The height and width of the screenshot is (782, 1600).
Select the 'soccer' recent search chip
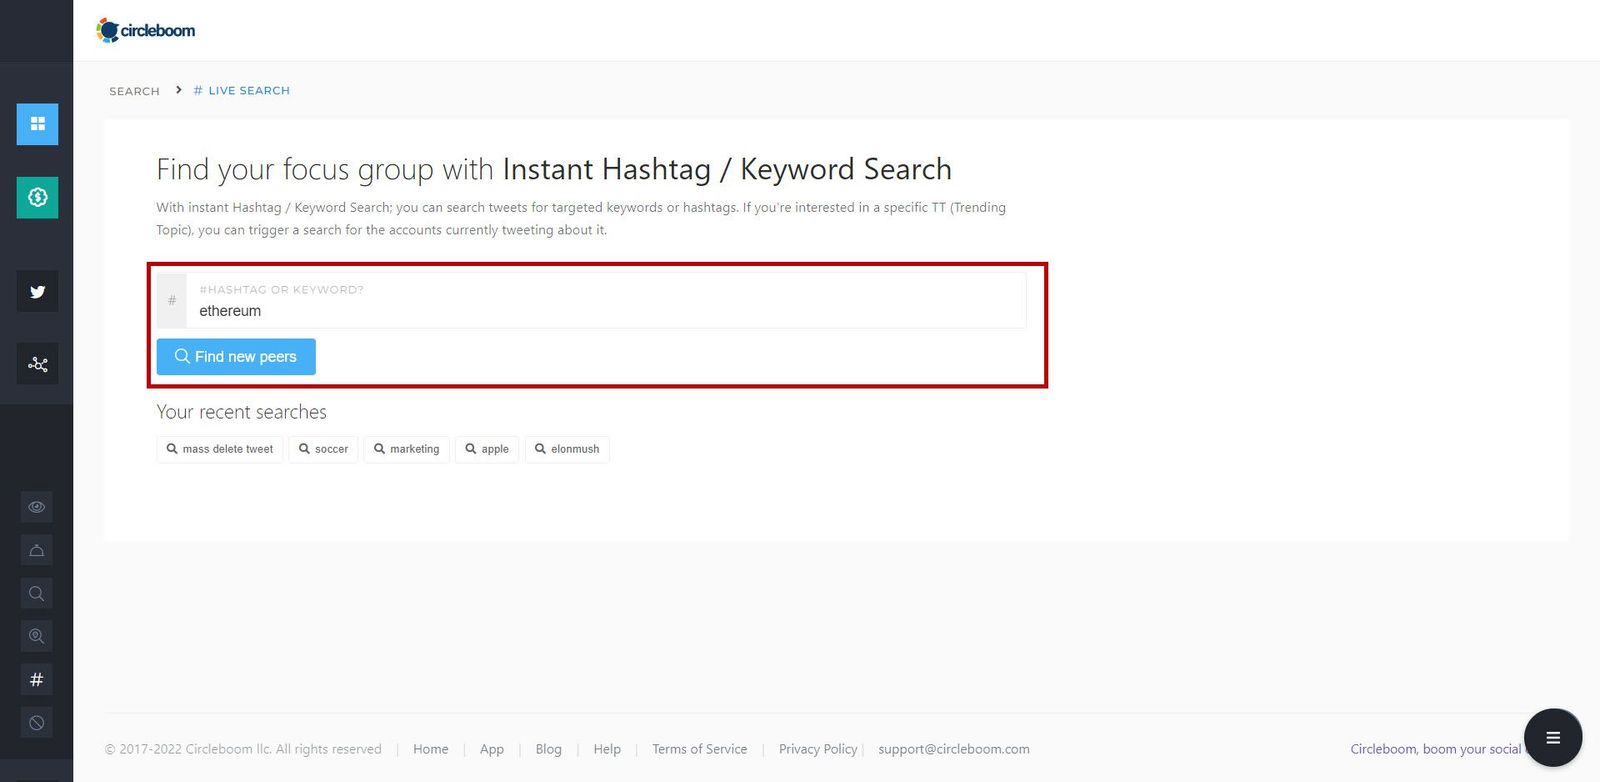click(x=323, y=449)
